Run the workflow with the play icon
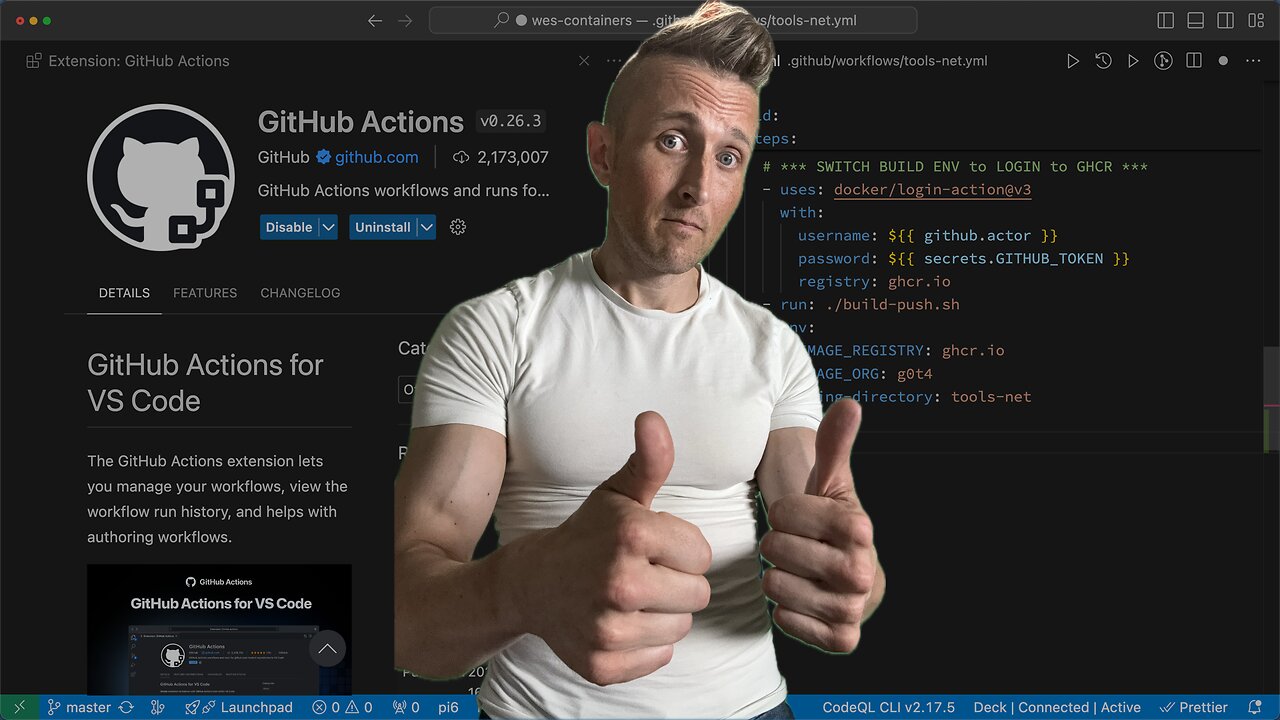Screen dimensions: 1280x720 pos(1073,61)
